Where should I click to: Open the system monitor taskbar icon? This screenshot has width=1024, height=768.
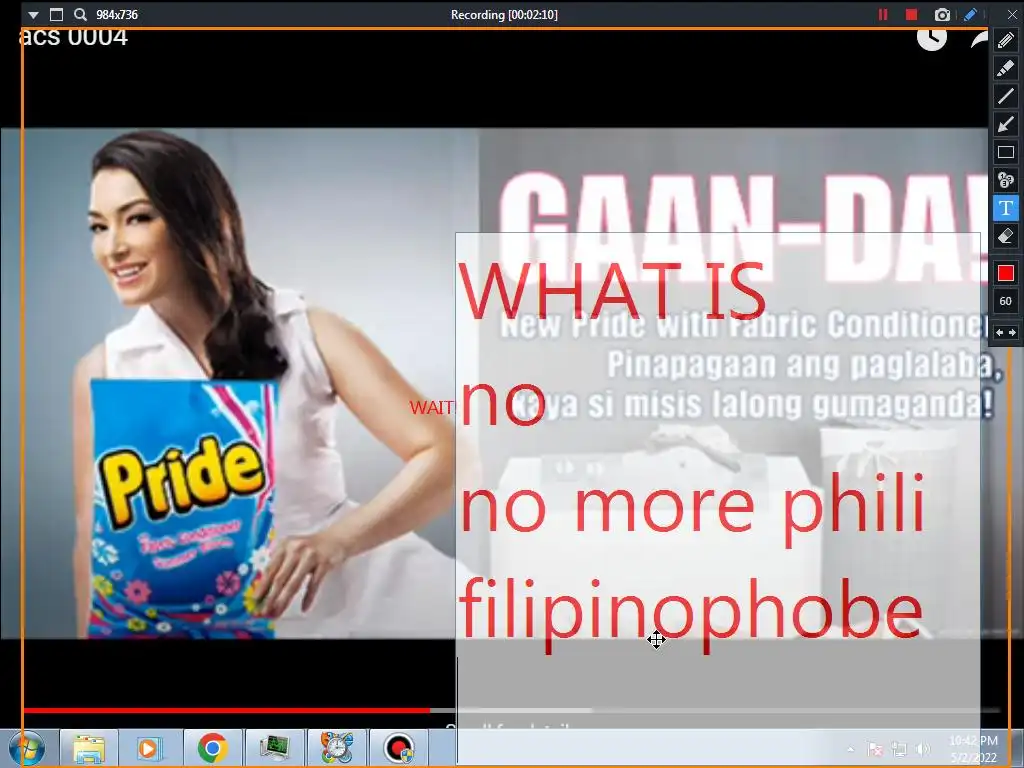point(274,748)
